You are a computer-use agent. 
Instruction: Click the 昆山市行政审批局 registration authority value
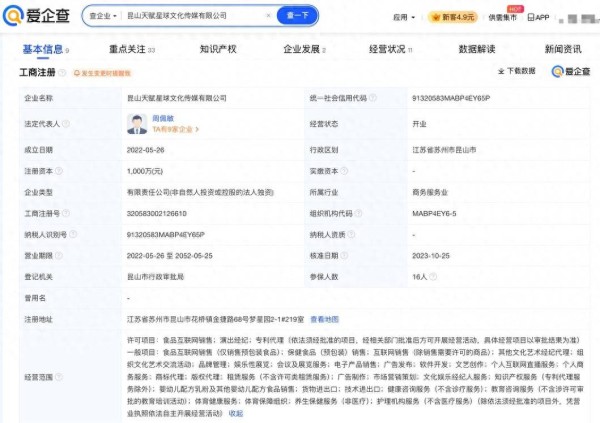(x=155, y=276)
